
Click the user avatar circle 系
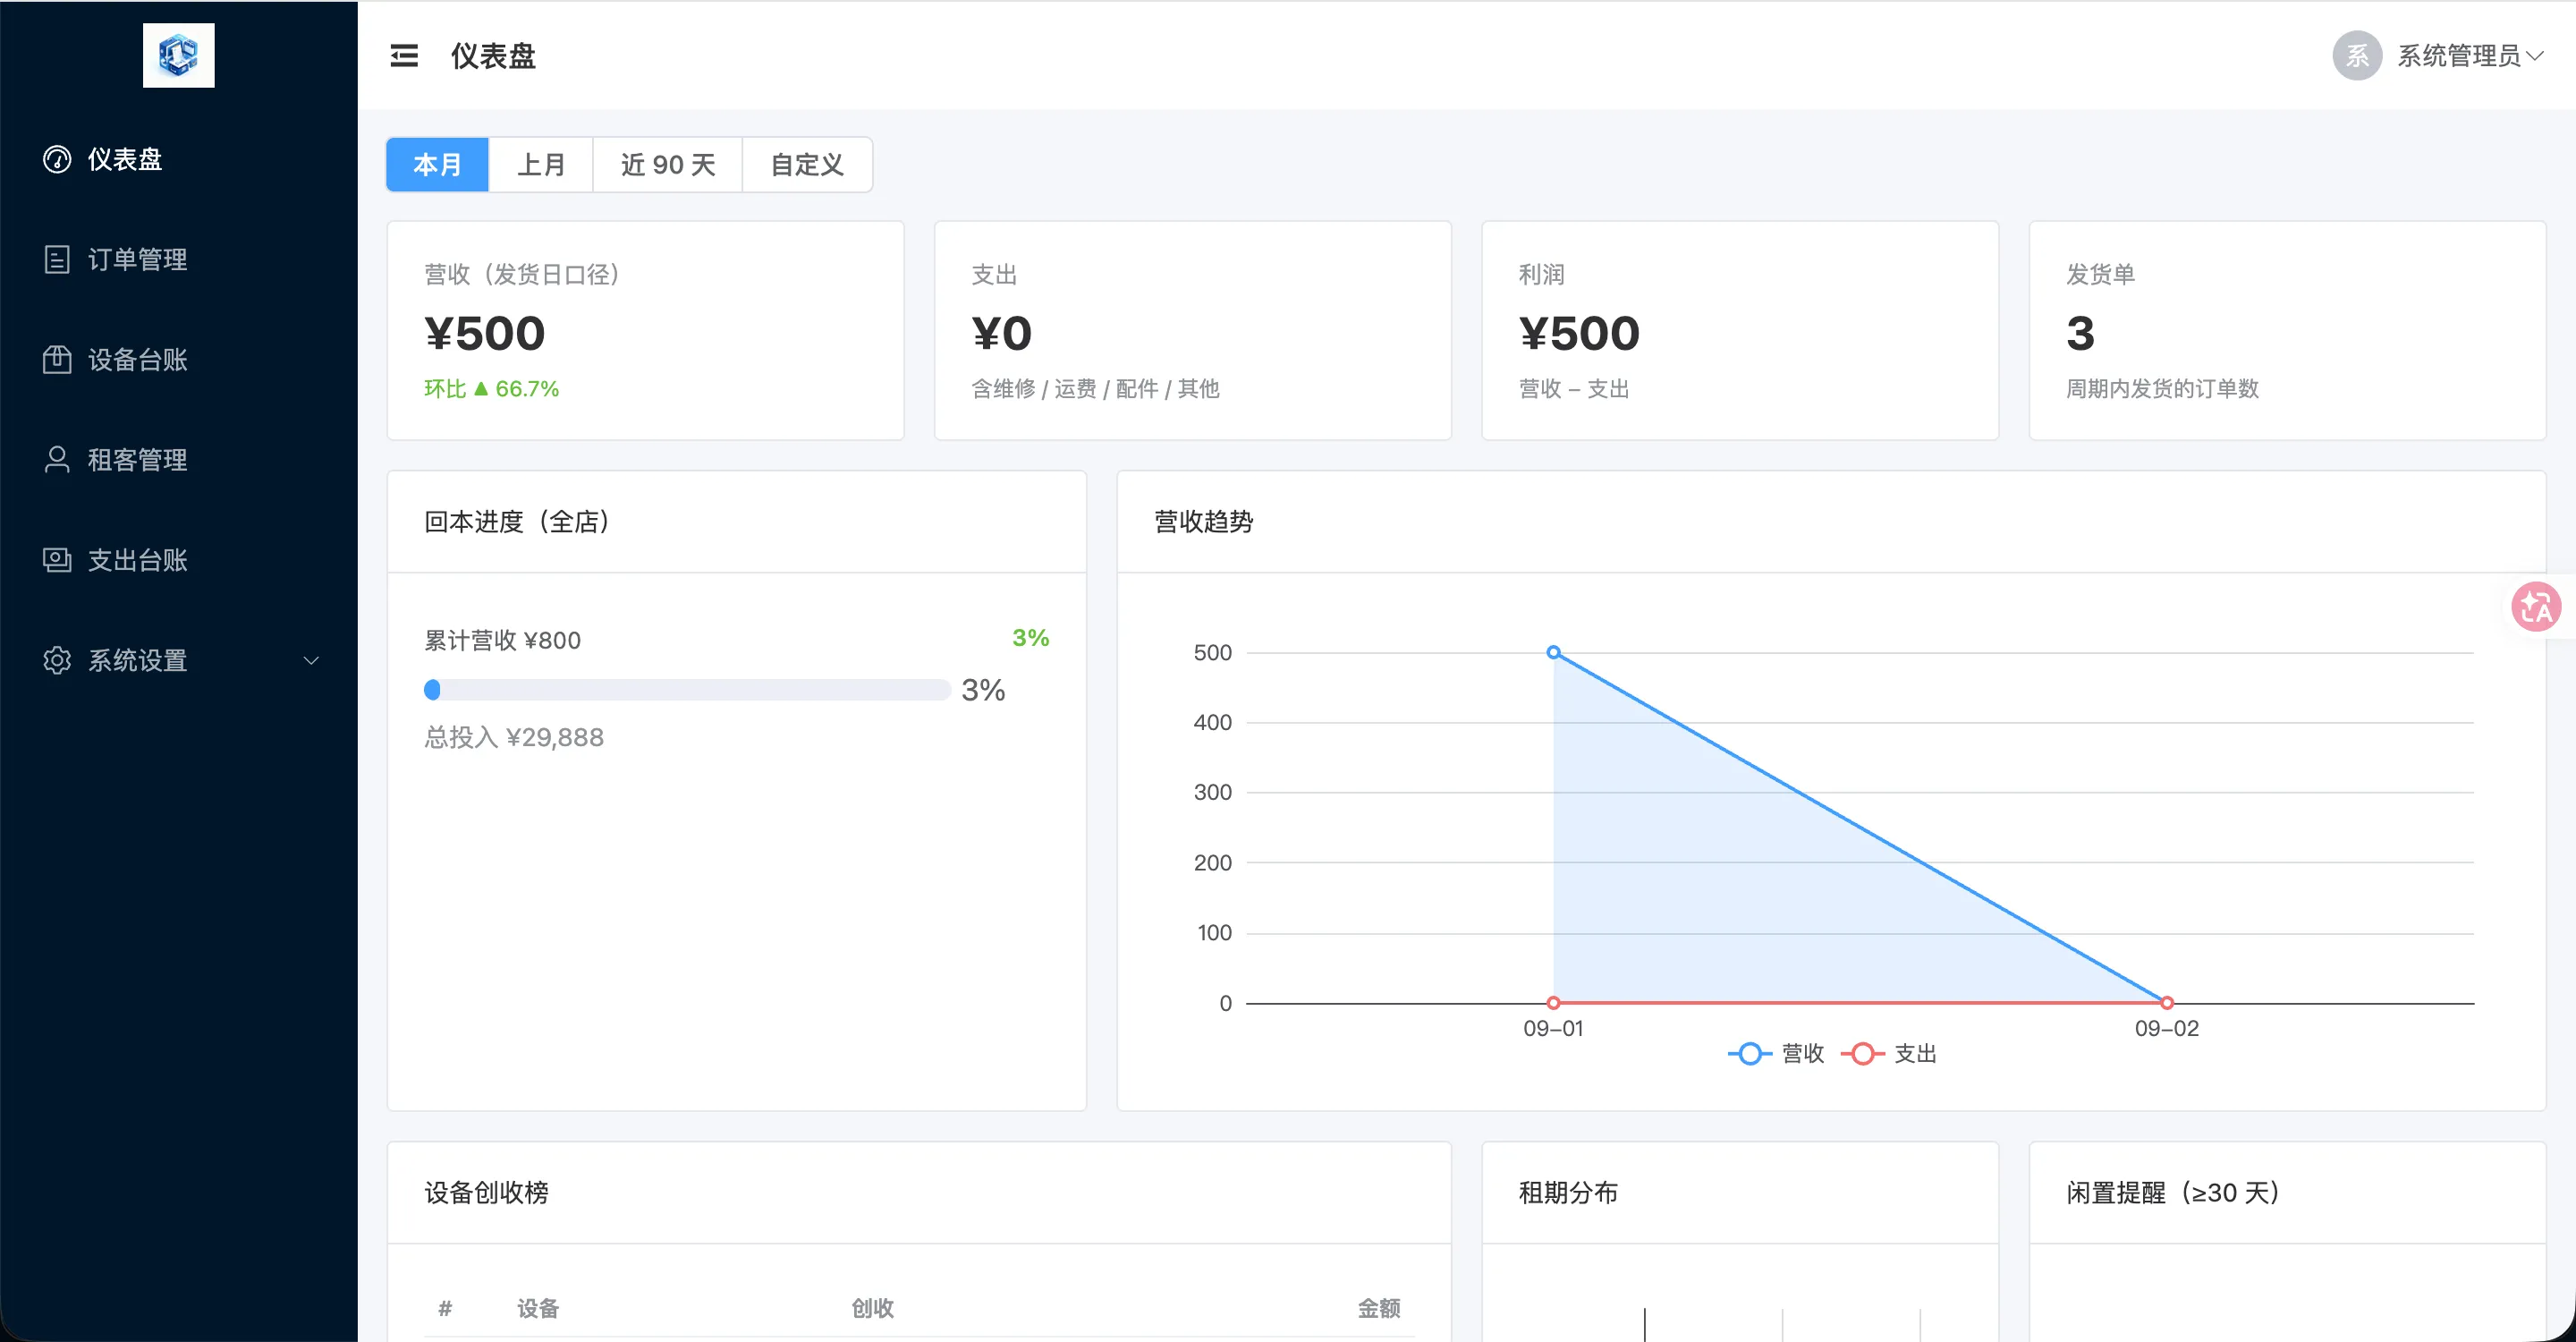coord(2357,55)
